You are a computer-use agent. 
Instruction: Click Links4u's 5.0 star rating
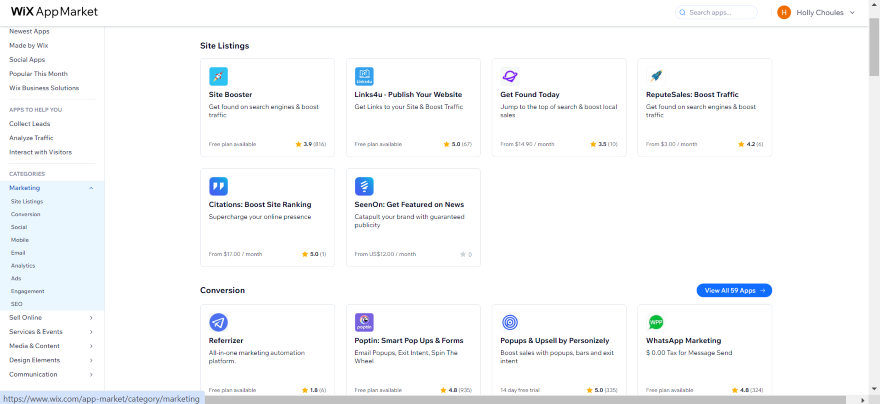(457, 144)
